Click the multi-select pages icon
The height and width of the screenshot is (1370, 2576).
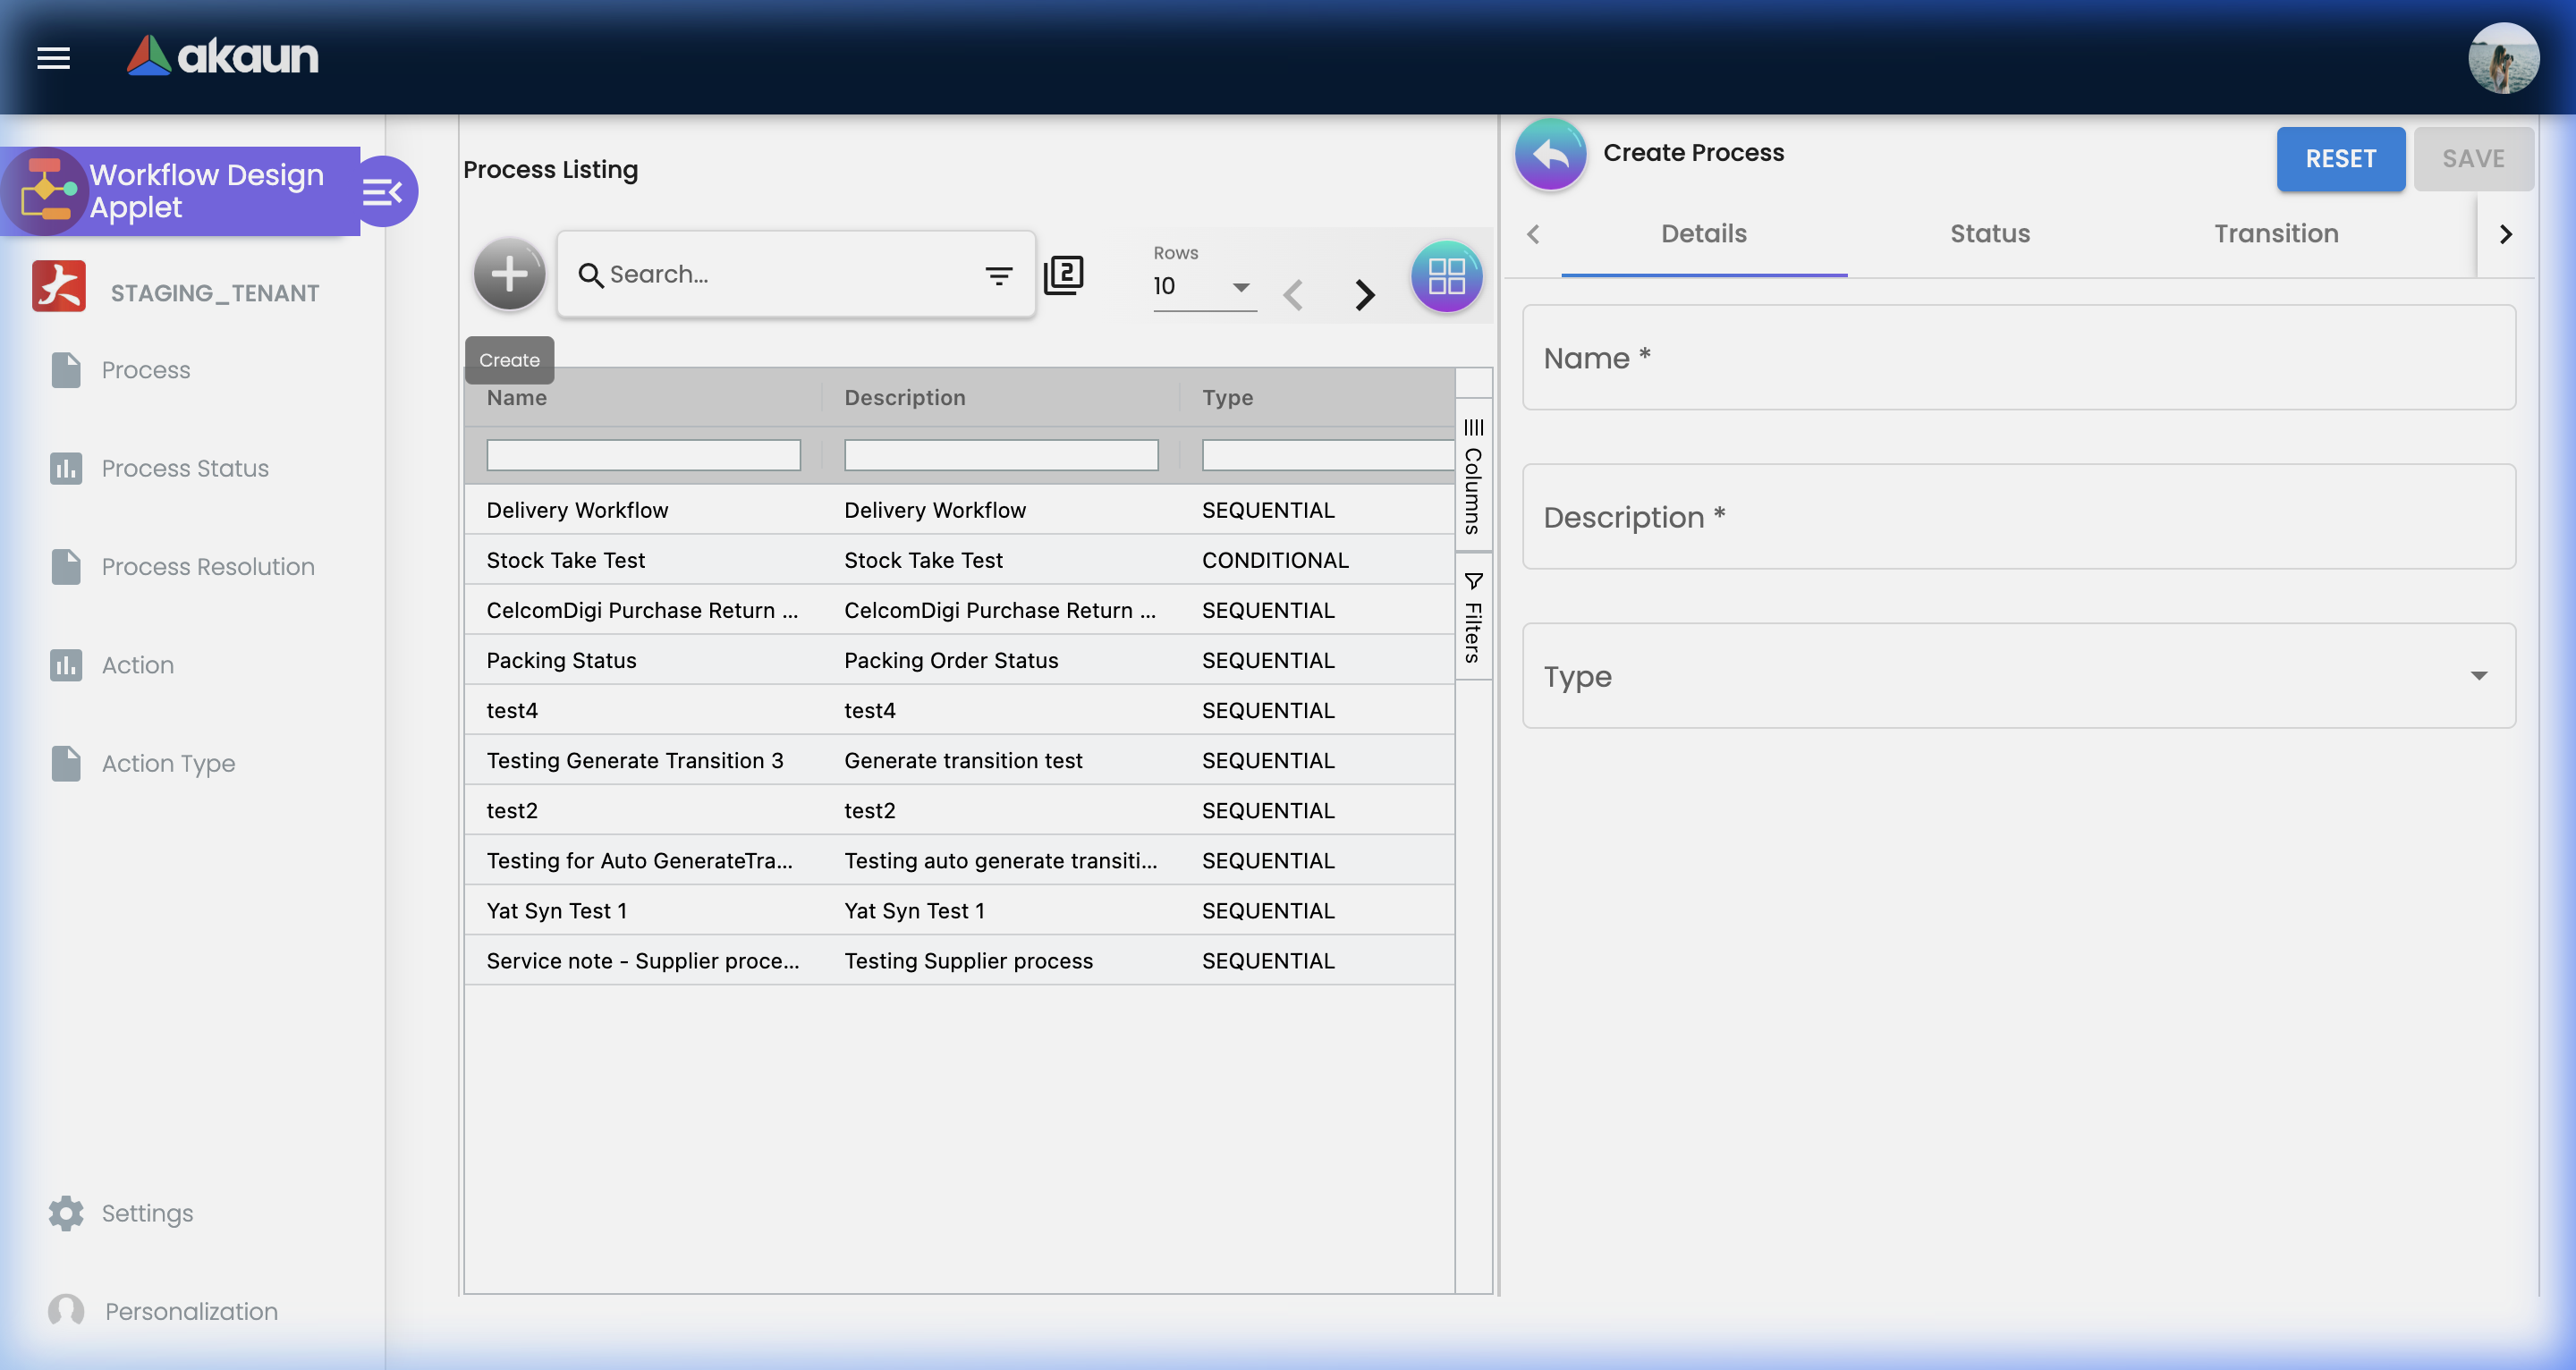click(x=1063, y=275)
